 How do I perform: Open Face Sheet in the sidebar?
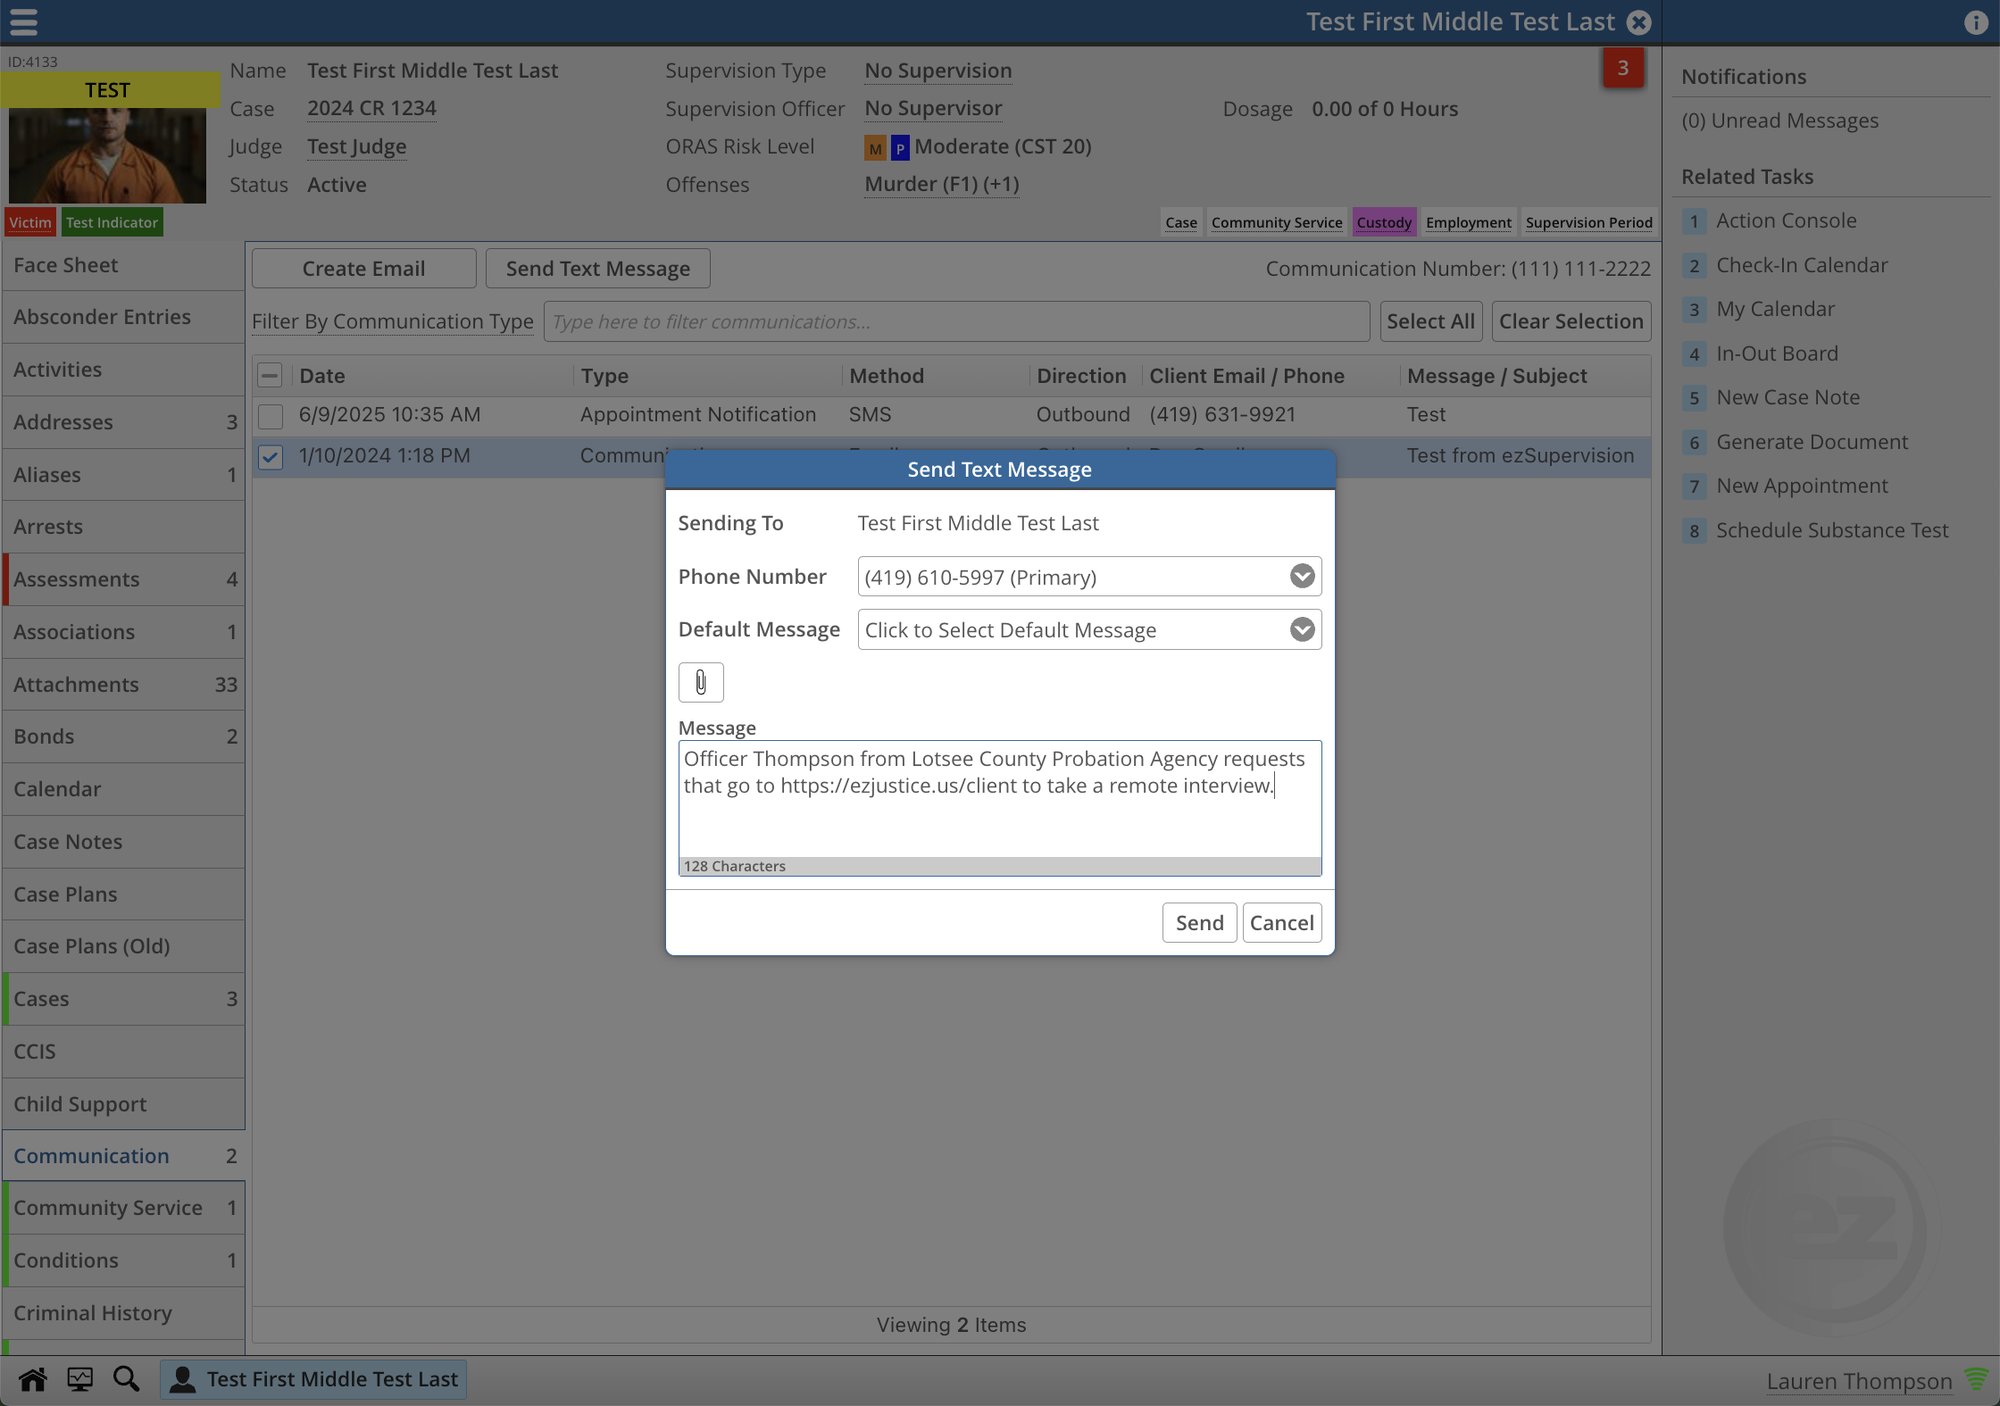click(x=123, y=265)
